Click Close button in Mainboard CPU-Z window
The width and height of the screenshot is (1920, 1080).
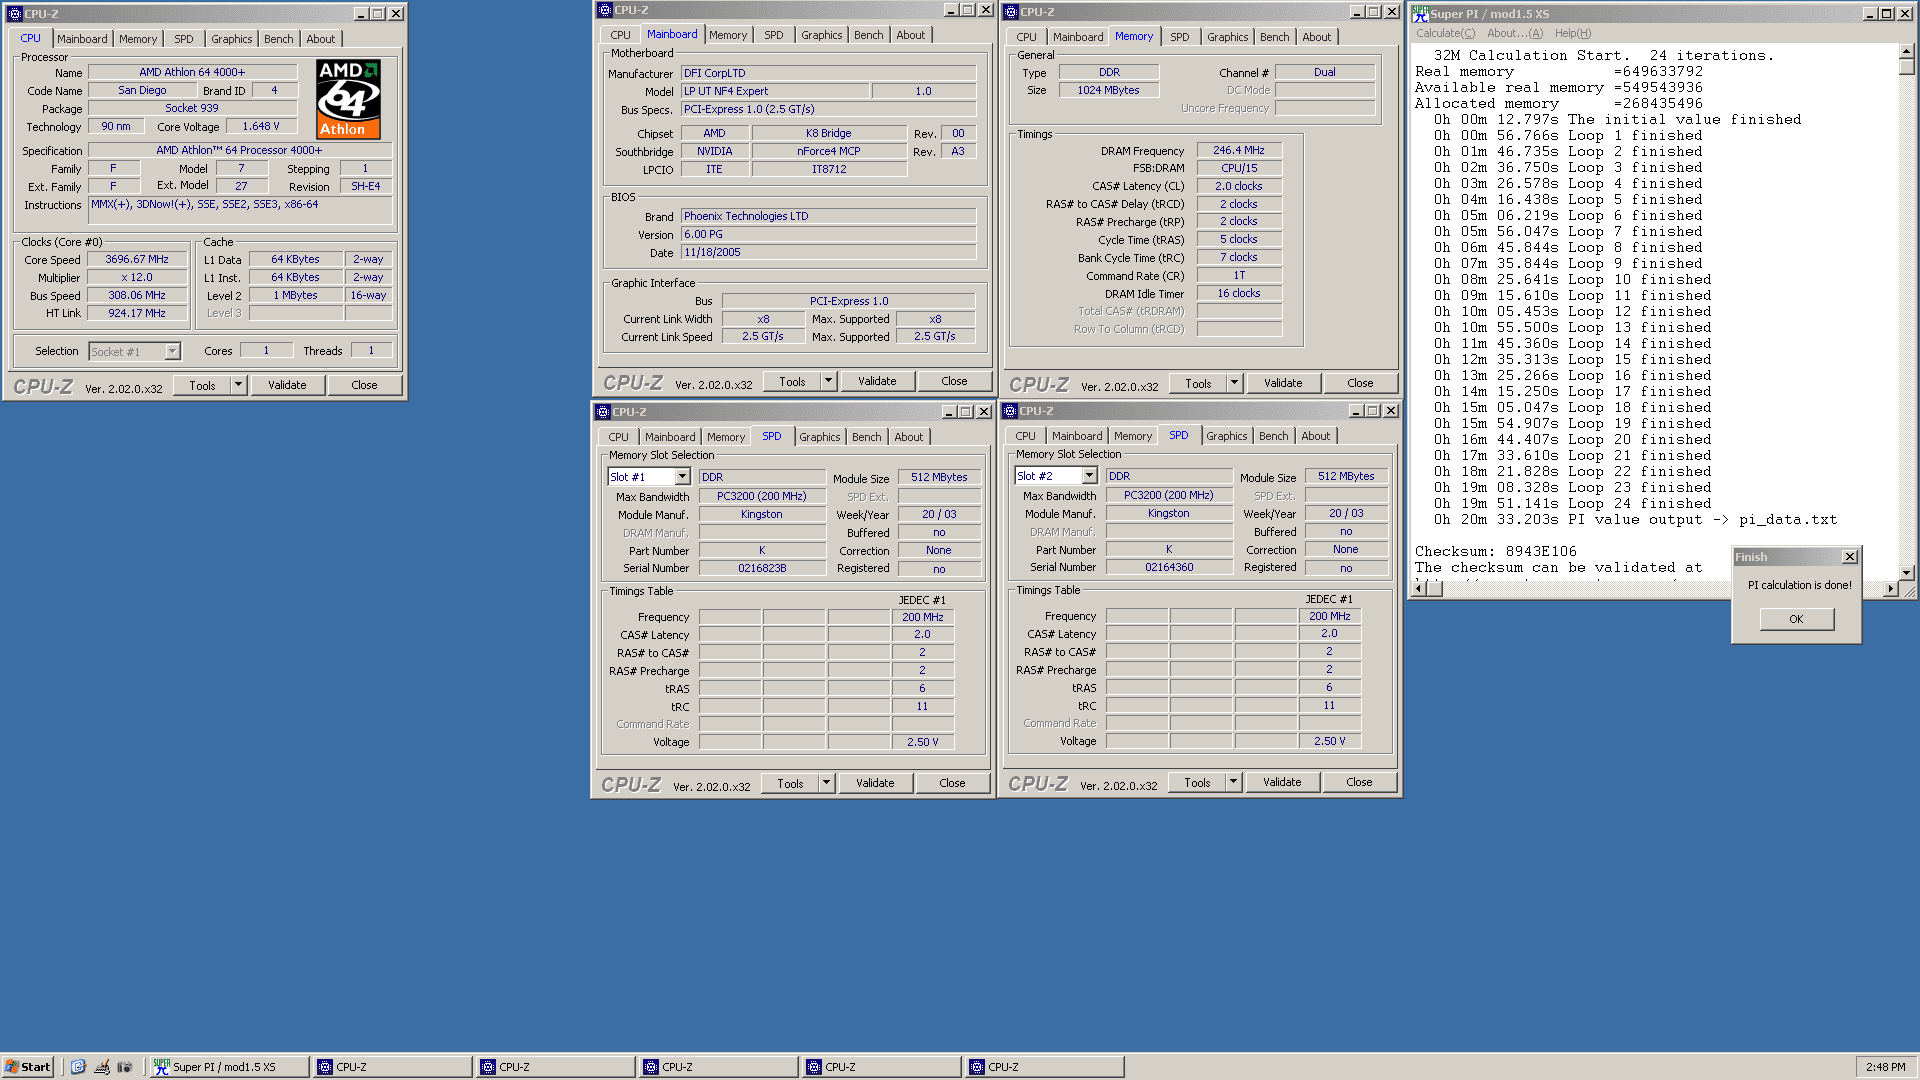coord(954,381)
